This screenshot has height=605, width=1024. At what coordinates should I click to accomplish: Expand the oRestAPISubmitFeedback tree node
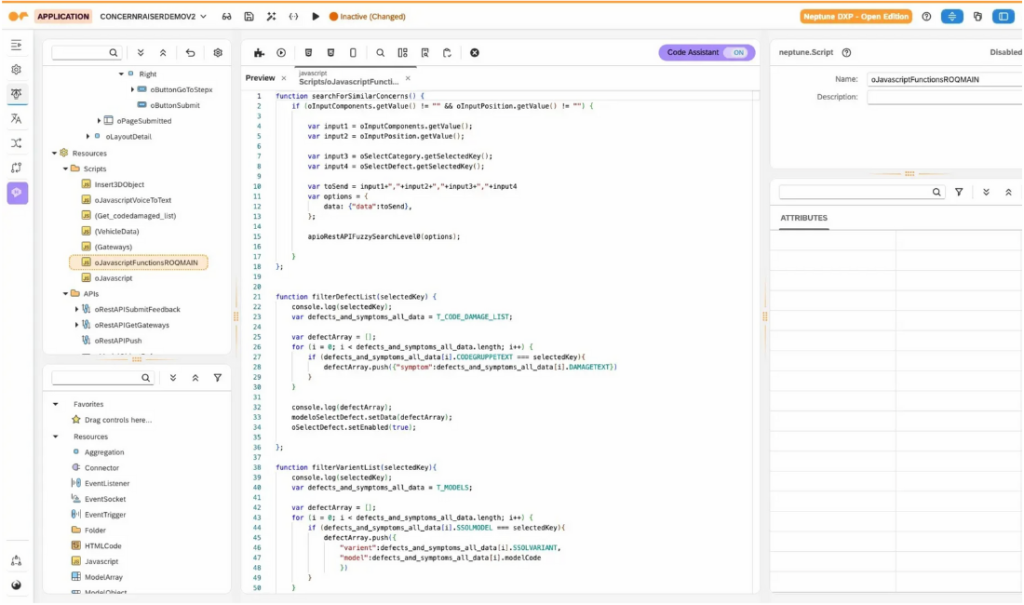pos(77,309)
